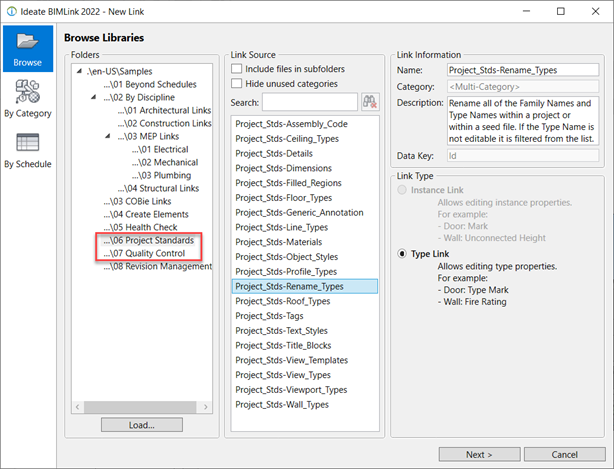Click the binoculars search icon
This screenshot has height=469, width=614.
[370, 102]
